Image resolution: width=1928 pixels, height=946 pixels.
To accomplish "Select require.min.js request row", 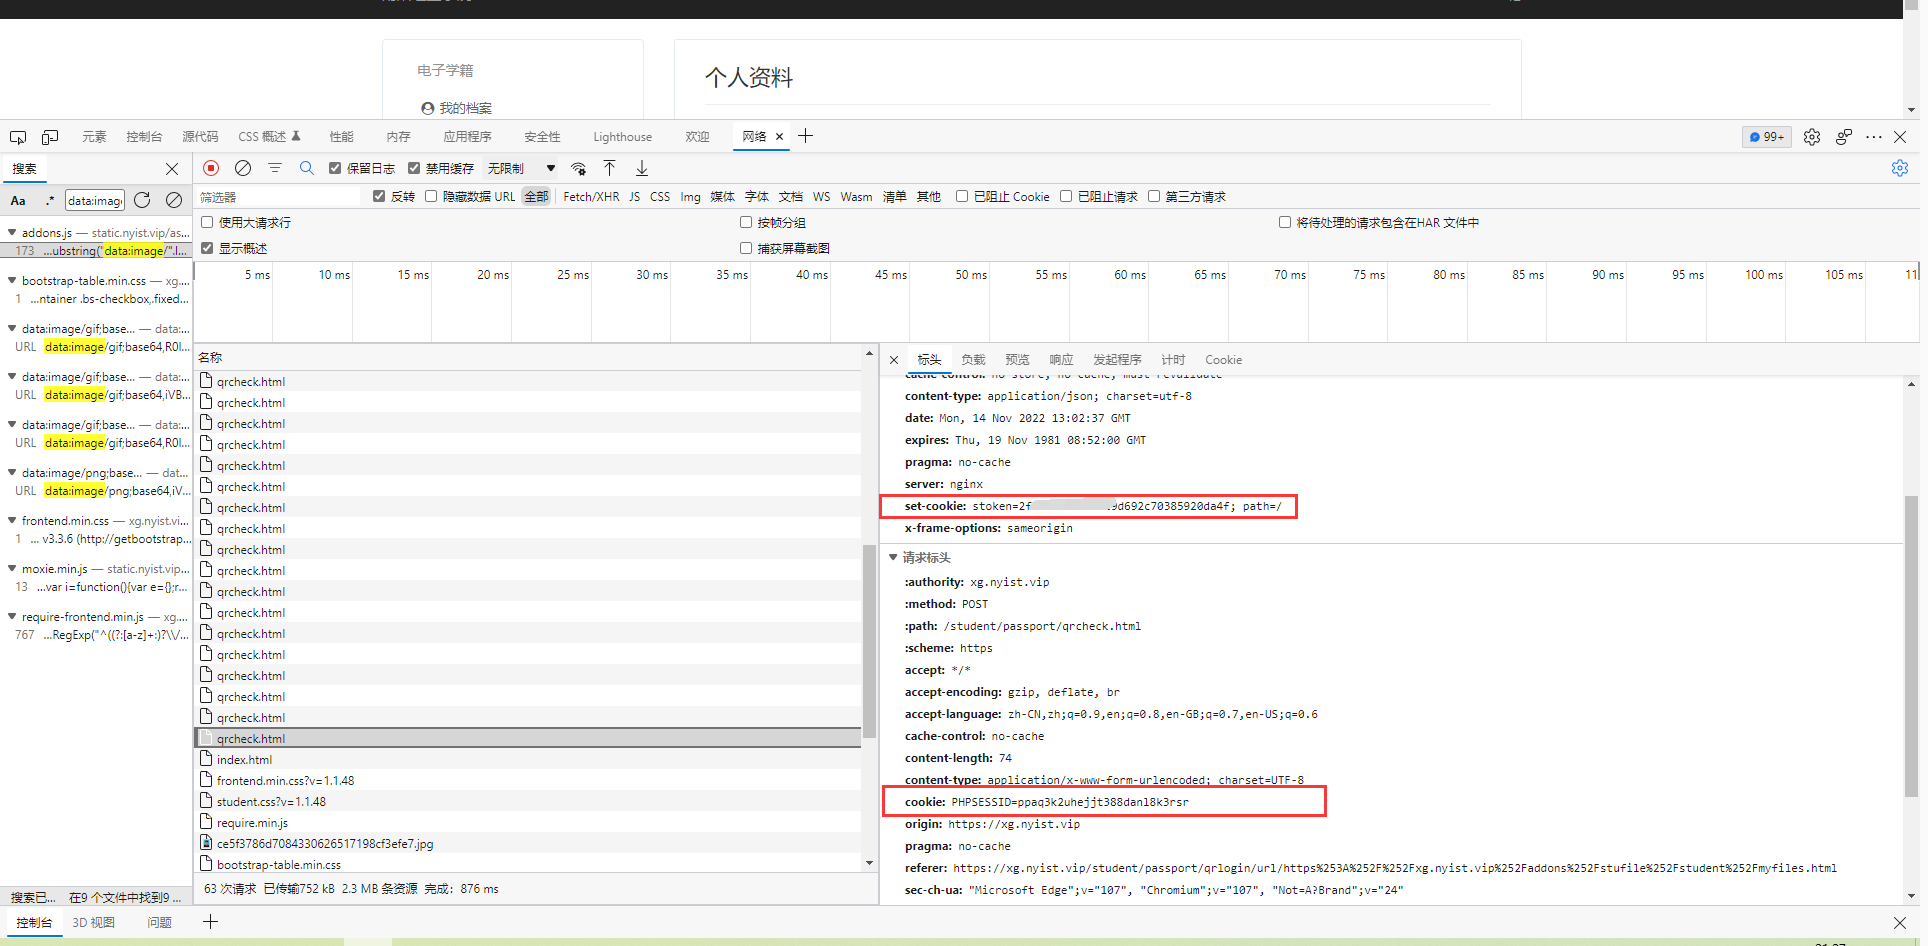I will click(x=528, y=823).
